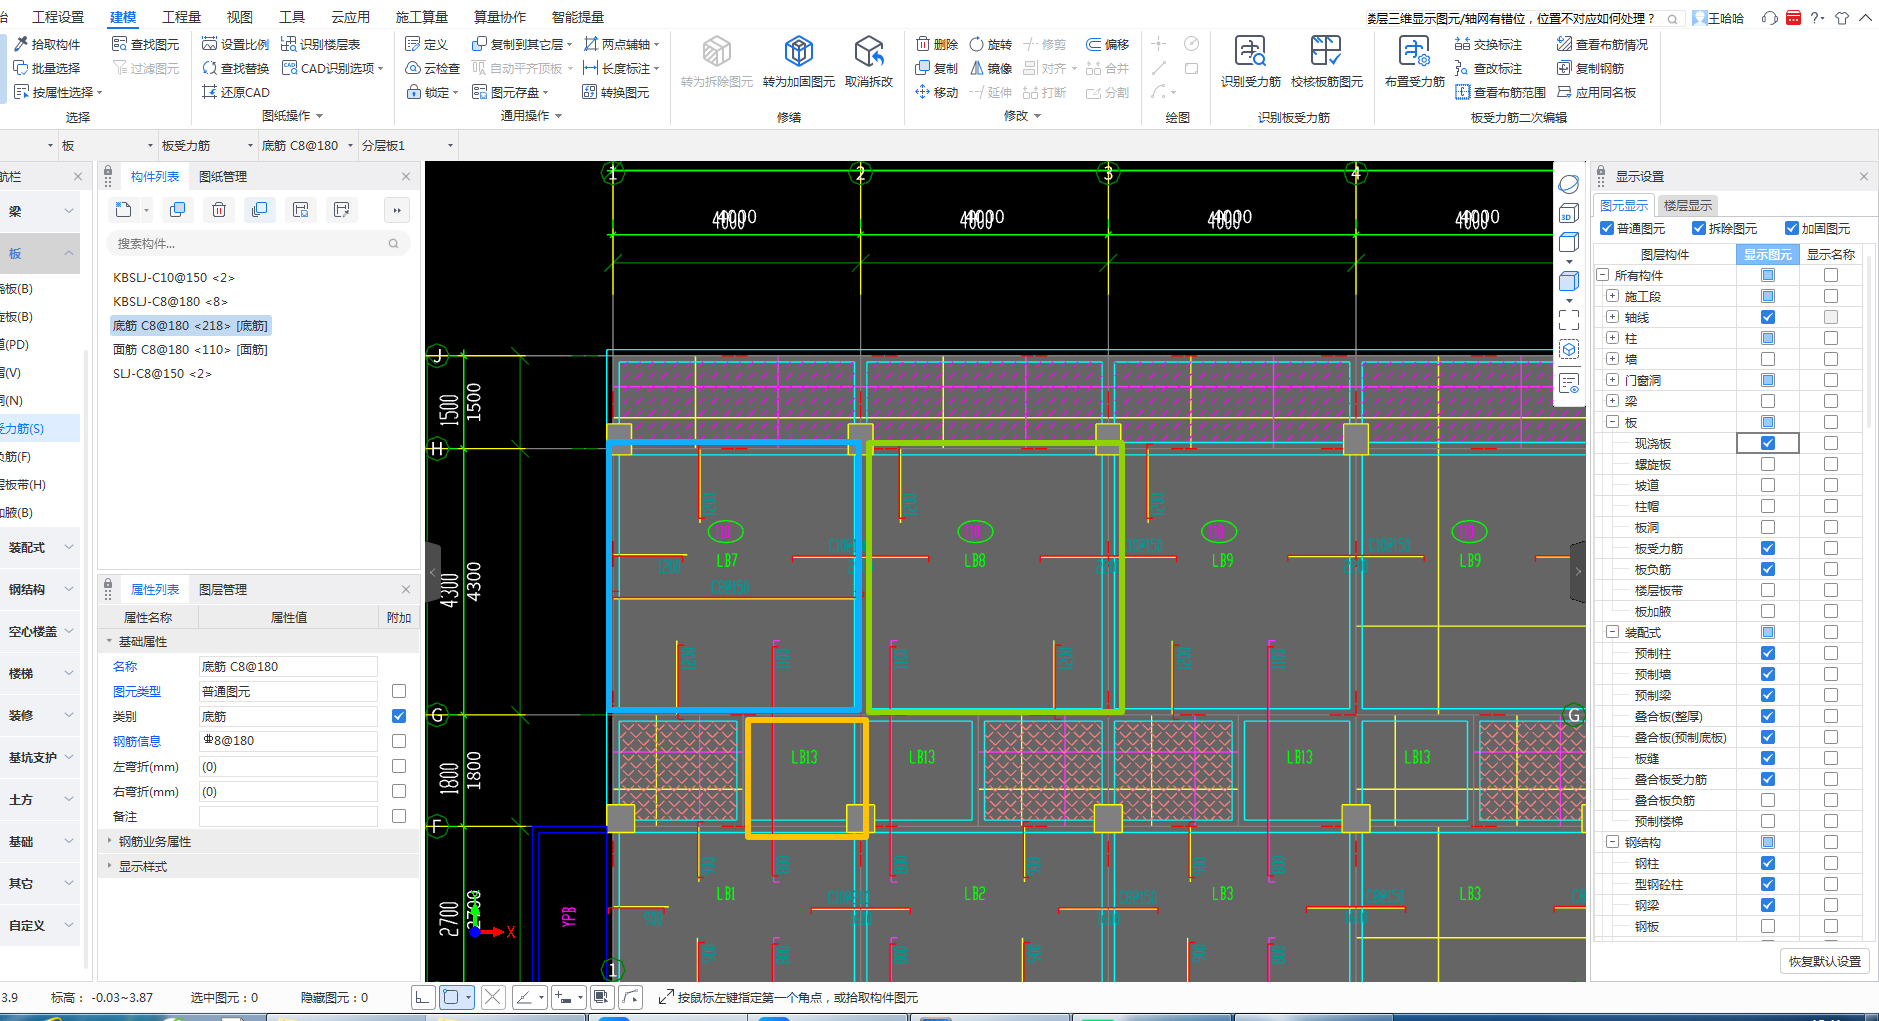
Task: Click the 设置比例 tool
Action: pyautogui.click(x=235, y=44)
